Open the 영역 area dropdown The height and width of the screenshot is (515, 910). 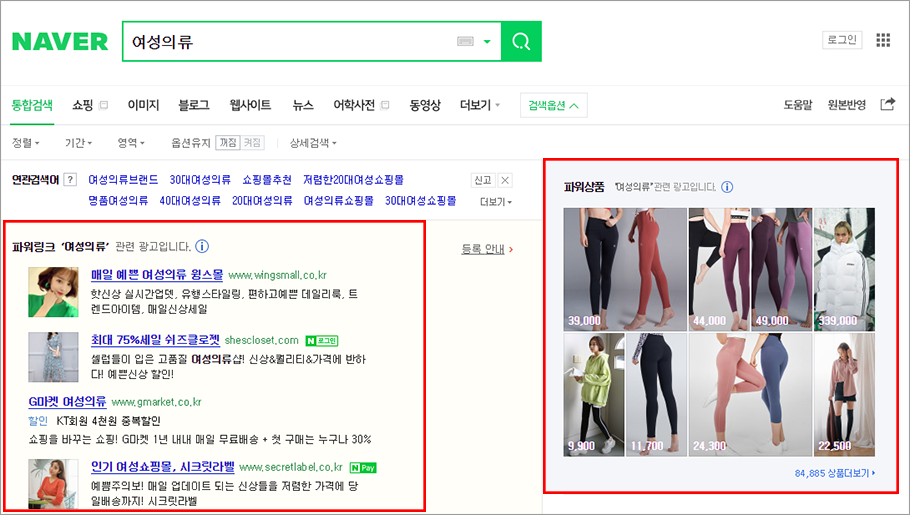131,143
